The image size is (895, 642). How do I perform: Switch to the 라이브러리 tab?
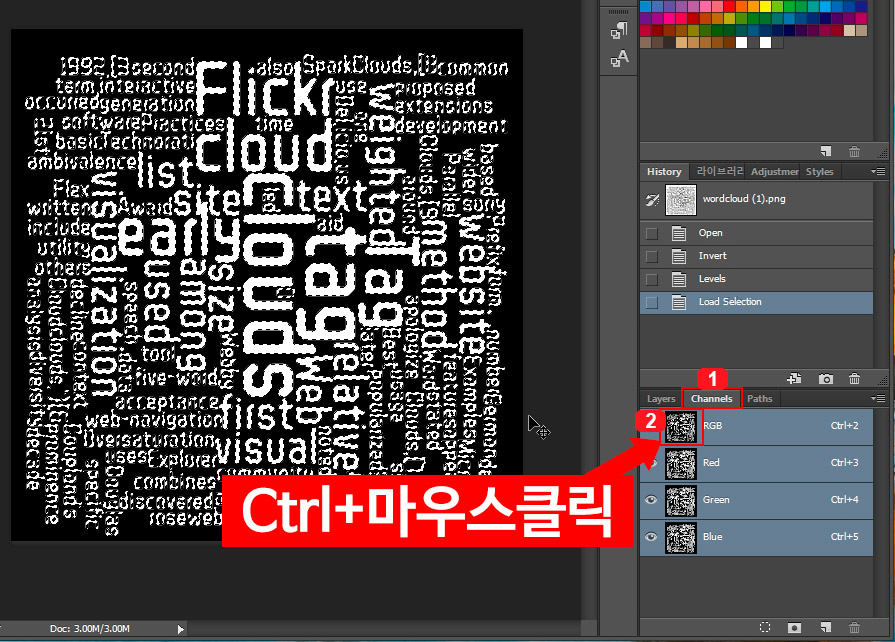(x=720, y=171)
